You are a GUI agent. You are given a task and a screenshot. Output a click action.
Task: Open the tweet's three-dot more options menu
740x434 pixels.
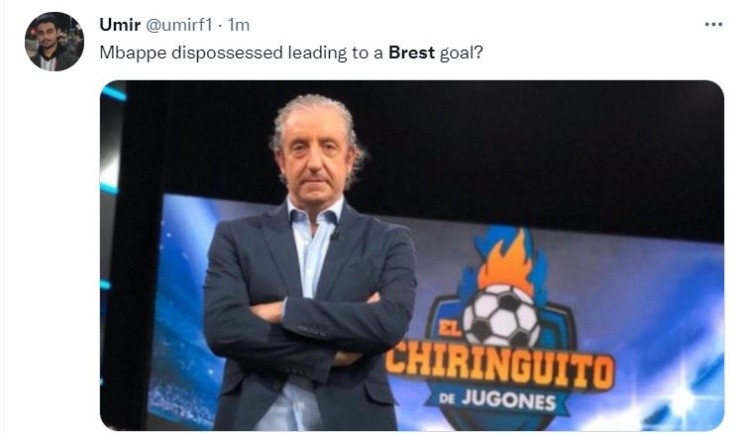[x=713, y=25]
